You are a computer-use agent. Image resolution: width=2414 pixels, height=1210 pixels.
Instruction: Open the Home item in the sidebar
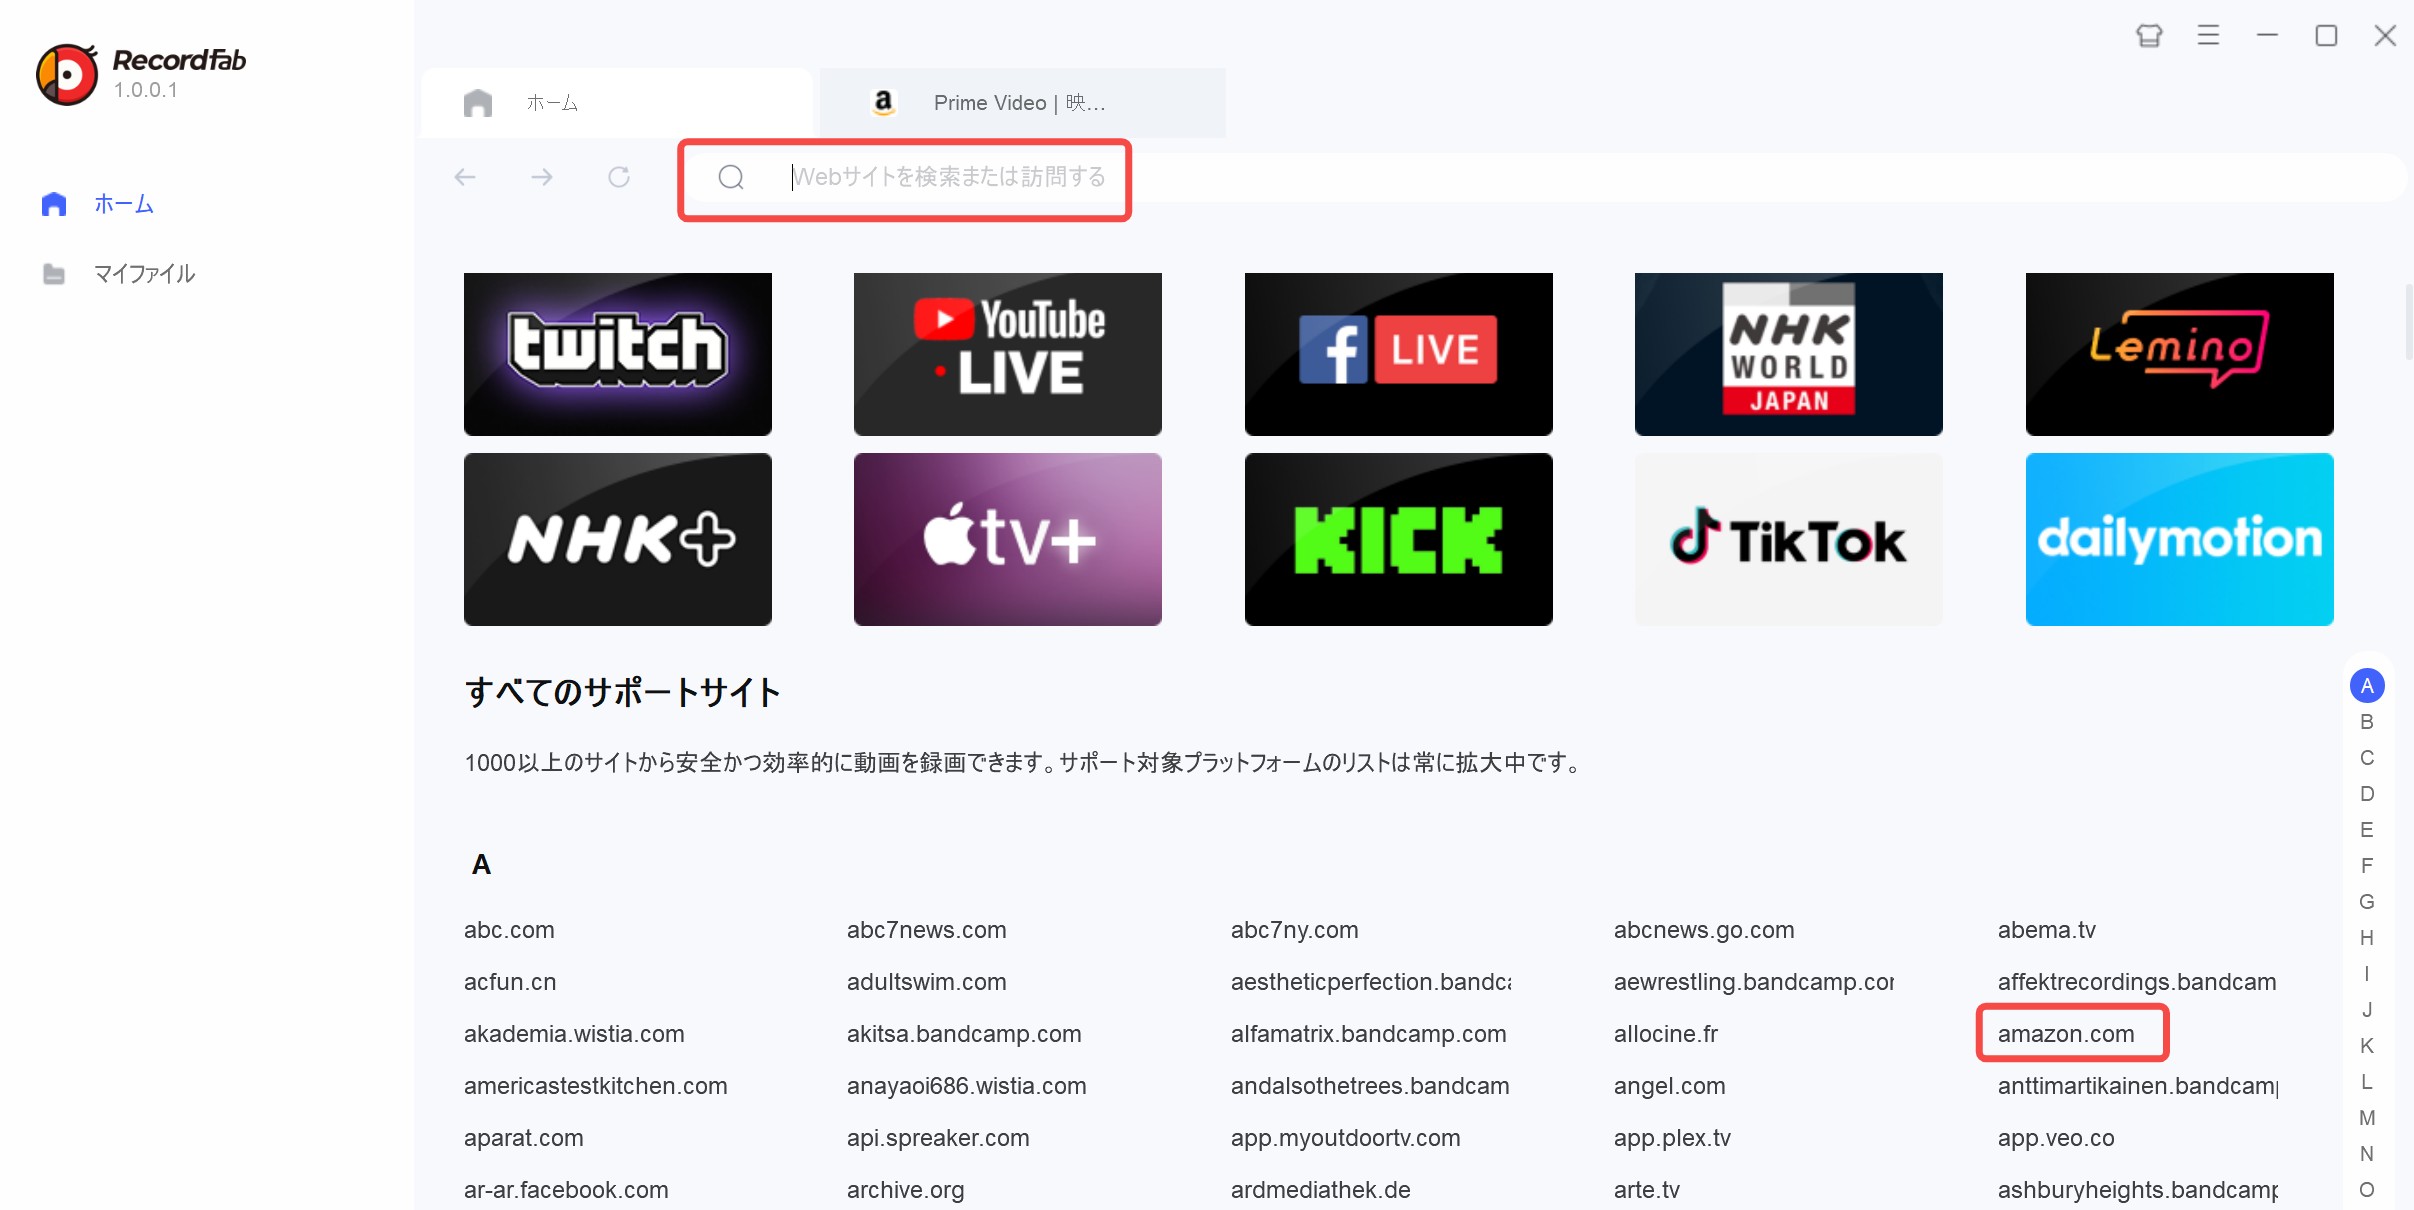[97, 204]
